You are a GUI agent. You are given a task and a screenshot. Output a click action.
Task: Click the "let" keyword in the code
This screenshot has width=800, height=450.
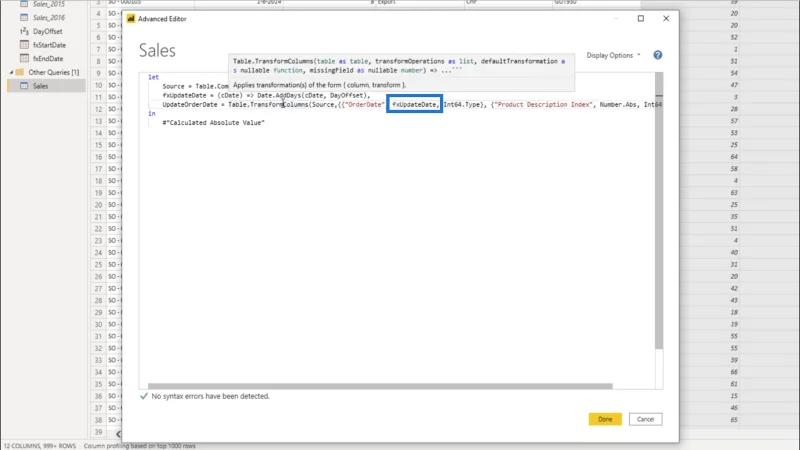coord(154,77)
